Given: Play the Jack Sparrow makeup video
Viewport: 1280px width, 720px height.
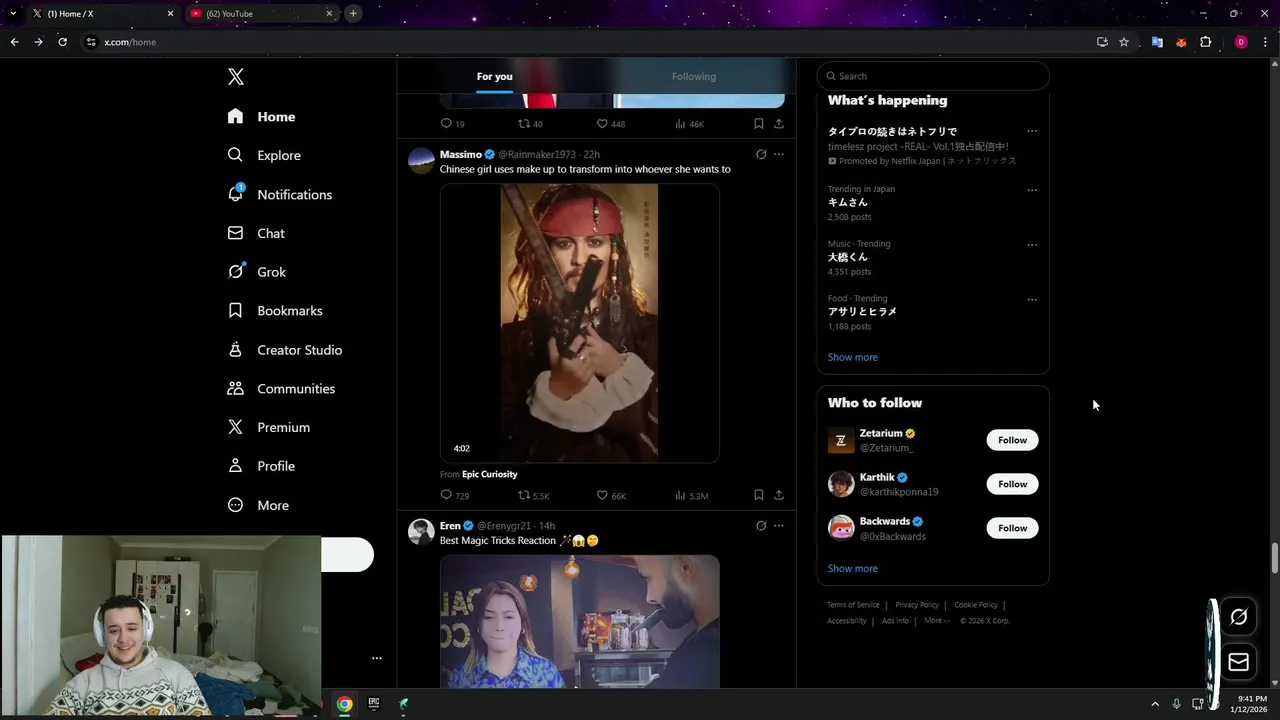Looking at the screenshot, I should coord(579,323).
